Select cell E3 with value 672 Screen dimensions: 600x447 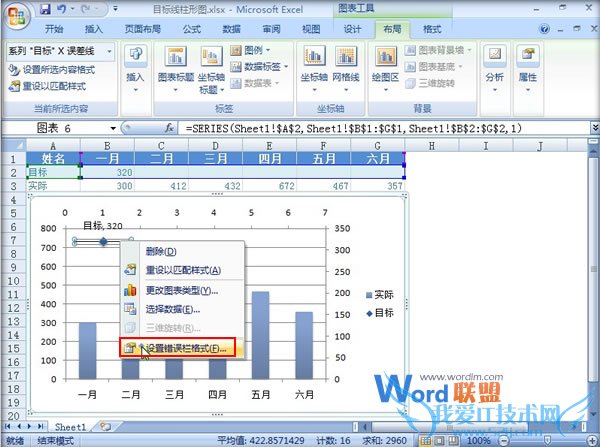point(269,186)
